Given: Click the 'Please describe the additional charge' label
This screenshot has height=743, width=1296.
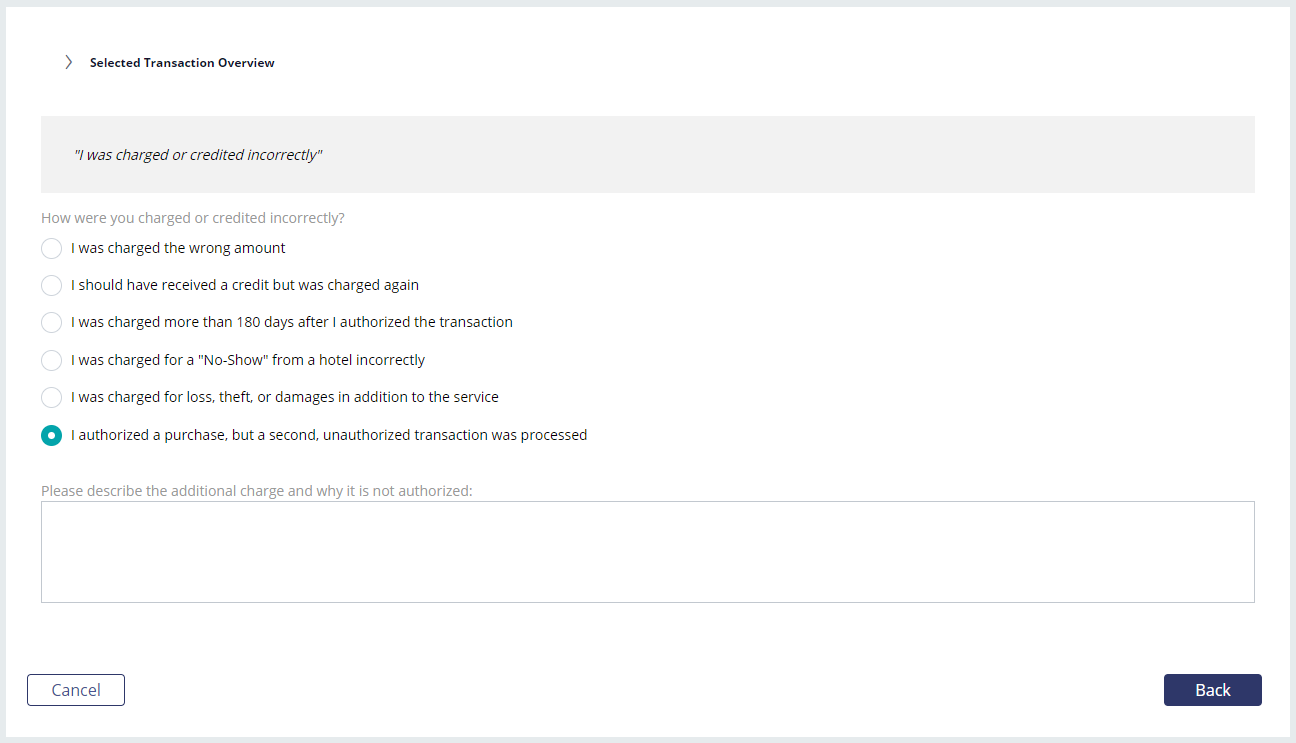Looking at the screenshot, I should pyautogui.click(x=257, y=491).
